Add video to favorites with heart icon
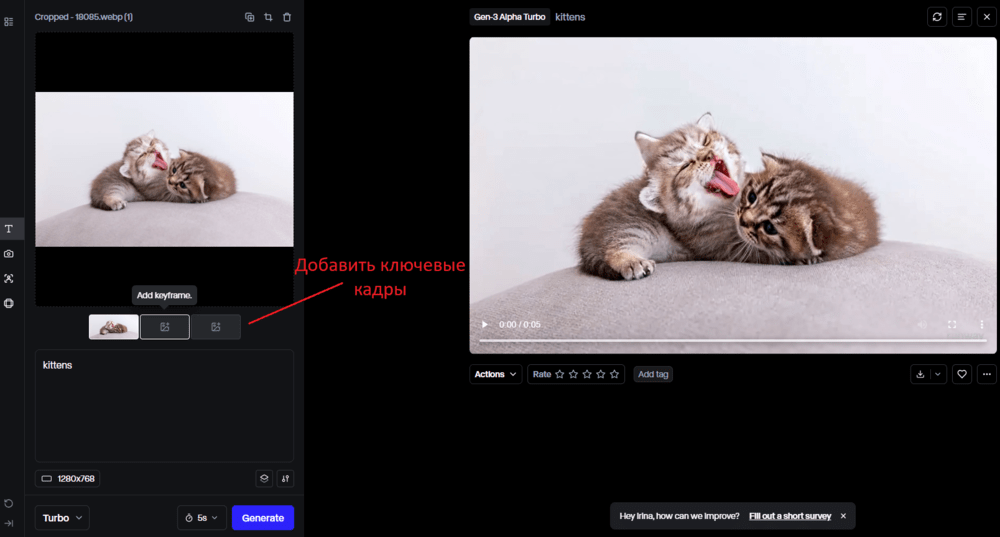Viewport: 1000px width, 537px height. tap(962, 374)
